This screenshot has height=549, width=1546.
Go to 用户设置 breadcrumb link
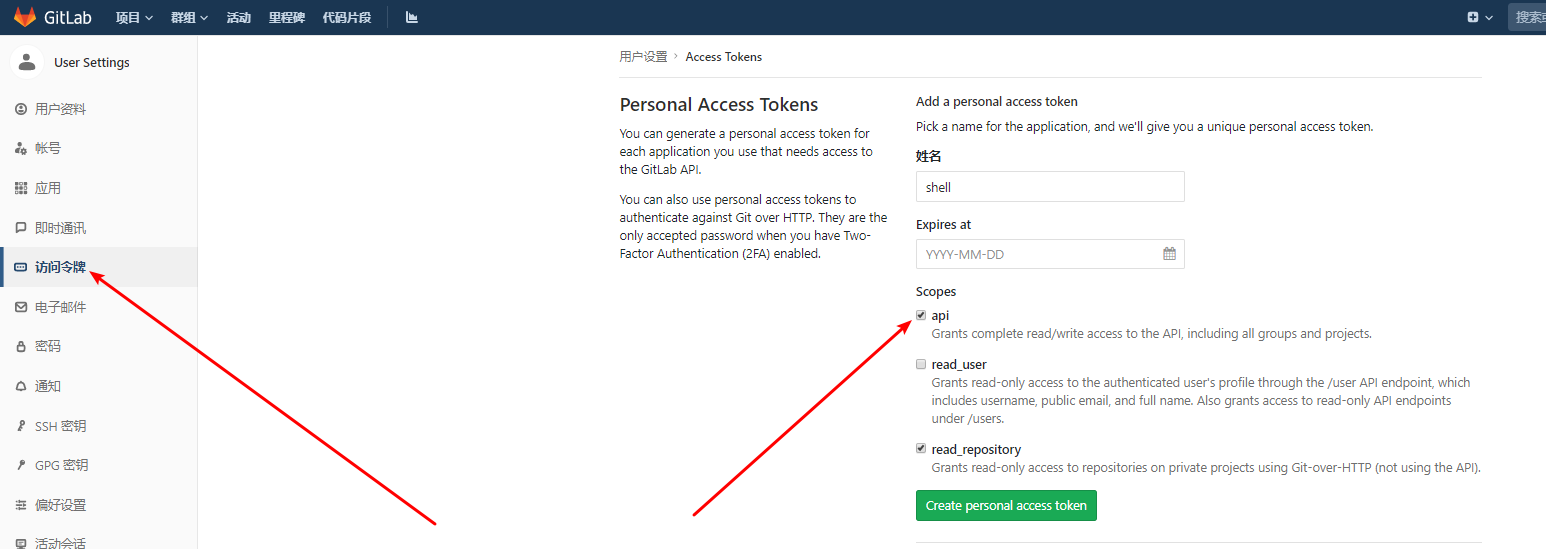[643, 57]
